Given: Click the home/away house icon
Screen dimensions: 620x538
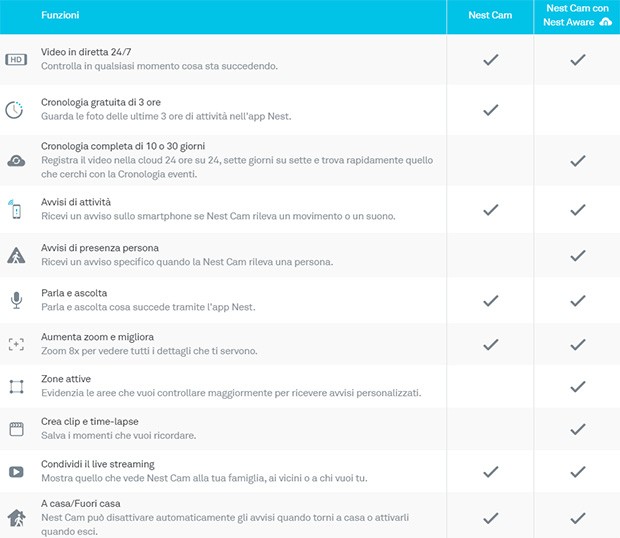Looking at the screenshot, I should click(x=16, y=517).
